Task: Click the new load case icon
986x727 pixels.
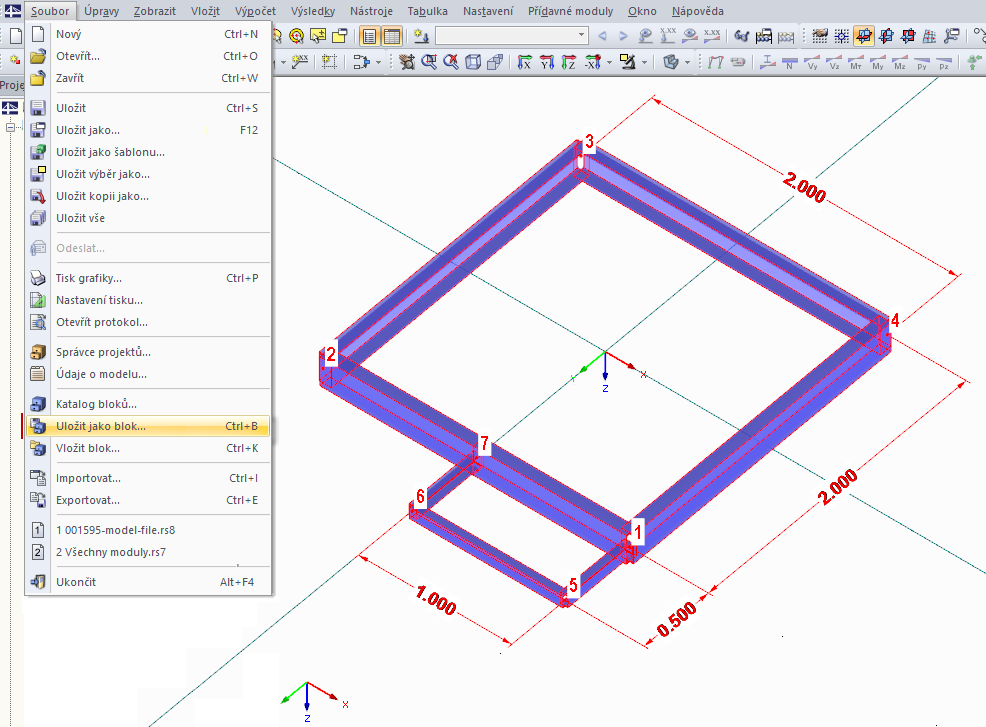Action: tap(421, 36)
